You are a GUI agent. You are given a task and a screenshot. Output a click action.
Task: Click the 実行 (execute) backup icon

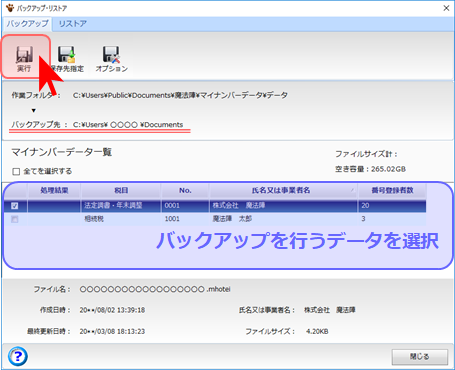pyautogui.click(x=24, y=59)
